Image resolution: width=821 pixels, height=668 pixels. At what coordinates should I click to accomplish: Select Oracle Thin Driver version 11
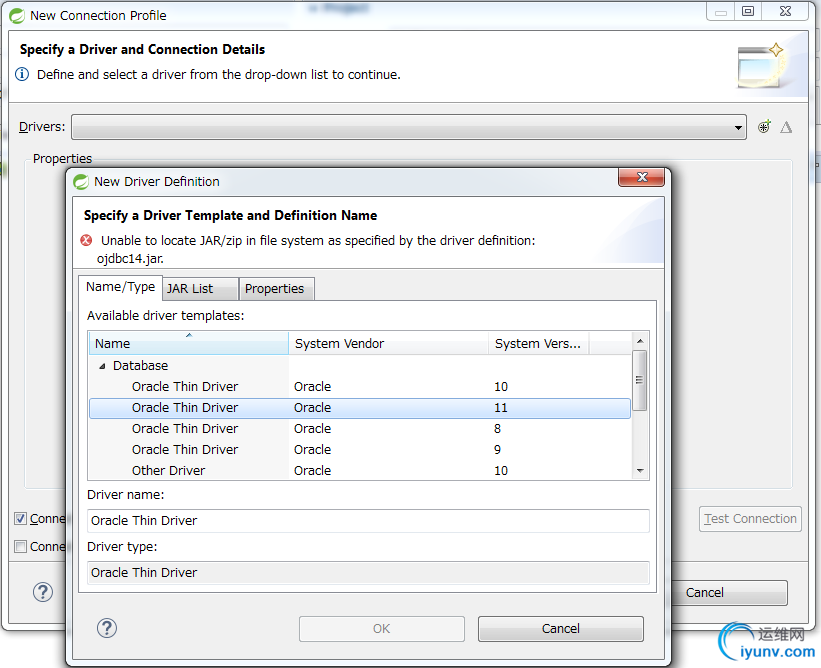coord(360,408)
